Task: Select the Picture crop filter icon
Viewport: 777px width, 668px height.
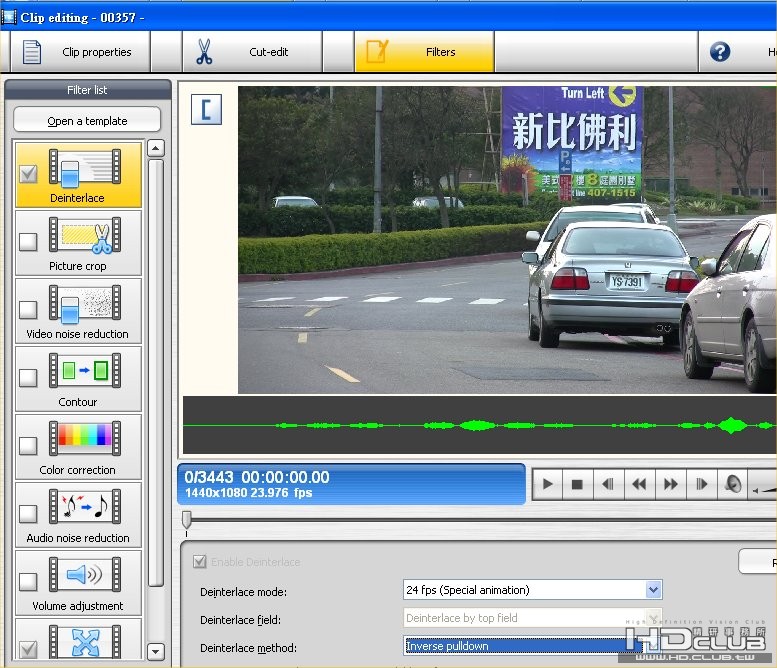Action: coord(85,236)
